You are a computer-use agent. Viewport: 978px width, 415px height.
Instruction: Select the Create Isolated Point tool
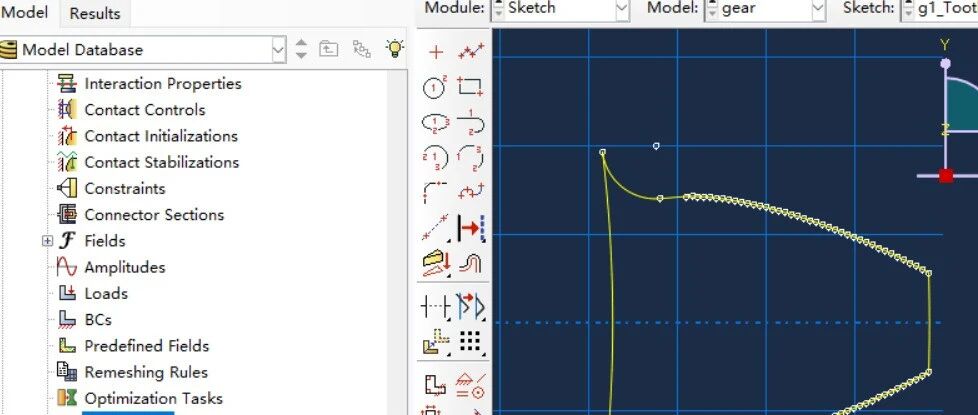pyautogui.click(x=435, y=52)
